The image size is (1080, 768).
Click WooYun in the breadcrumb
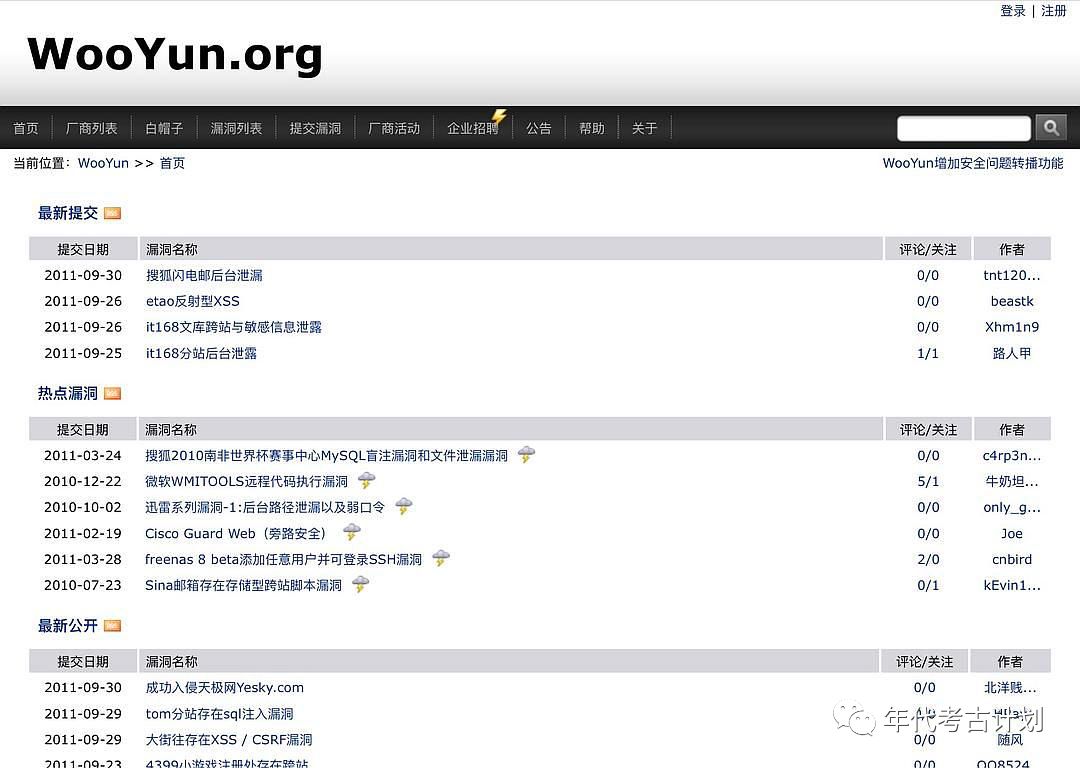[x=103, y=163]
